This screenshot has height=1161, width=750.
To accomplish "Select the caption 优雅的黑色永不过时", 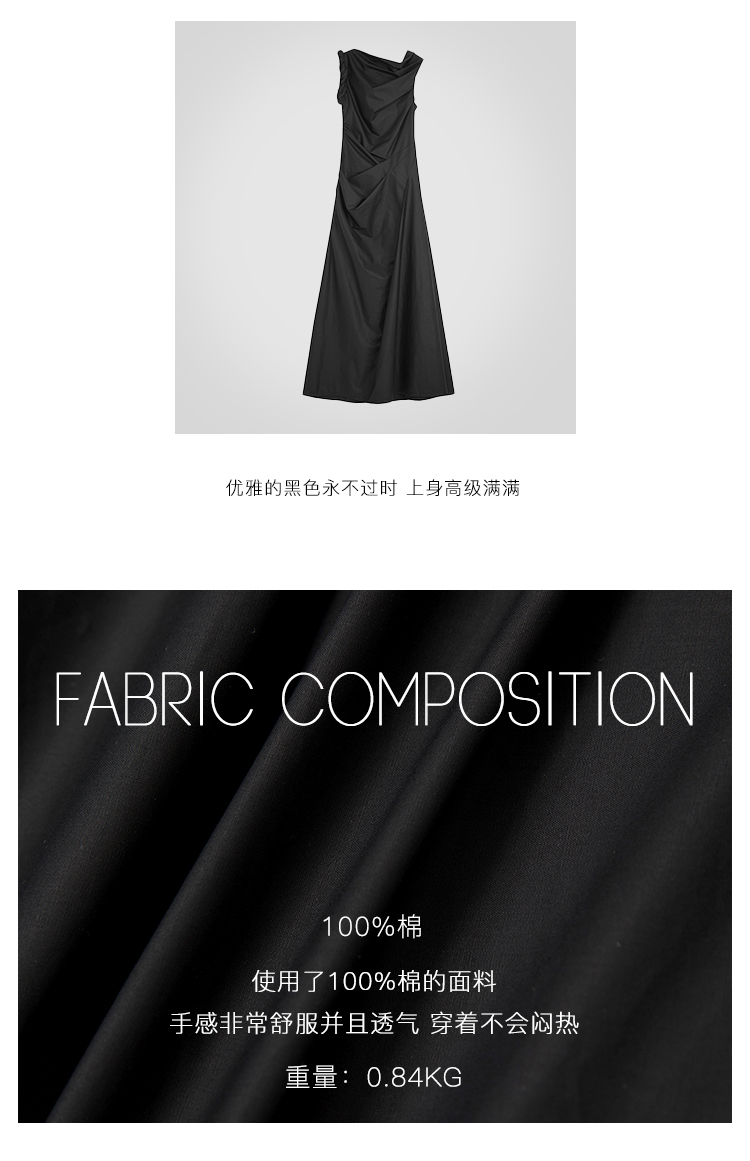I will point(312,488).
